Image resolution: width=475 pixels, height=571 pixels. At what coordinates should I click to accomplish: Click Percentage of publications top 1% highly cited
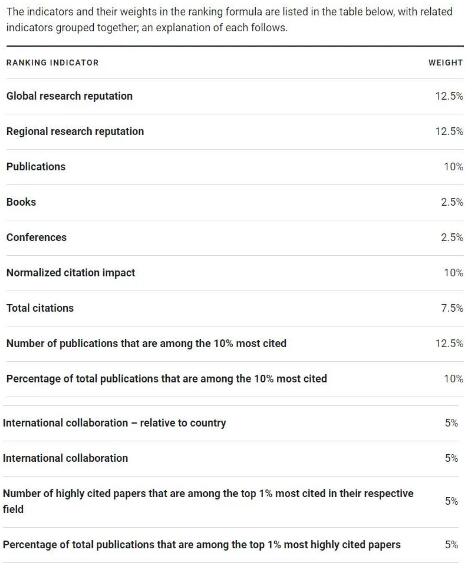point(201,544)
